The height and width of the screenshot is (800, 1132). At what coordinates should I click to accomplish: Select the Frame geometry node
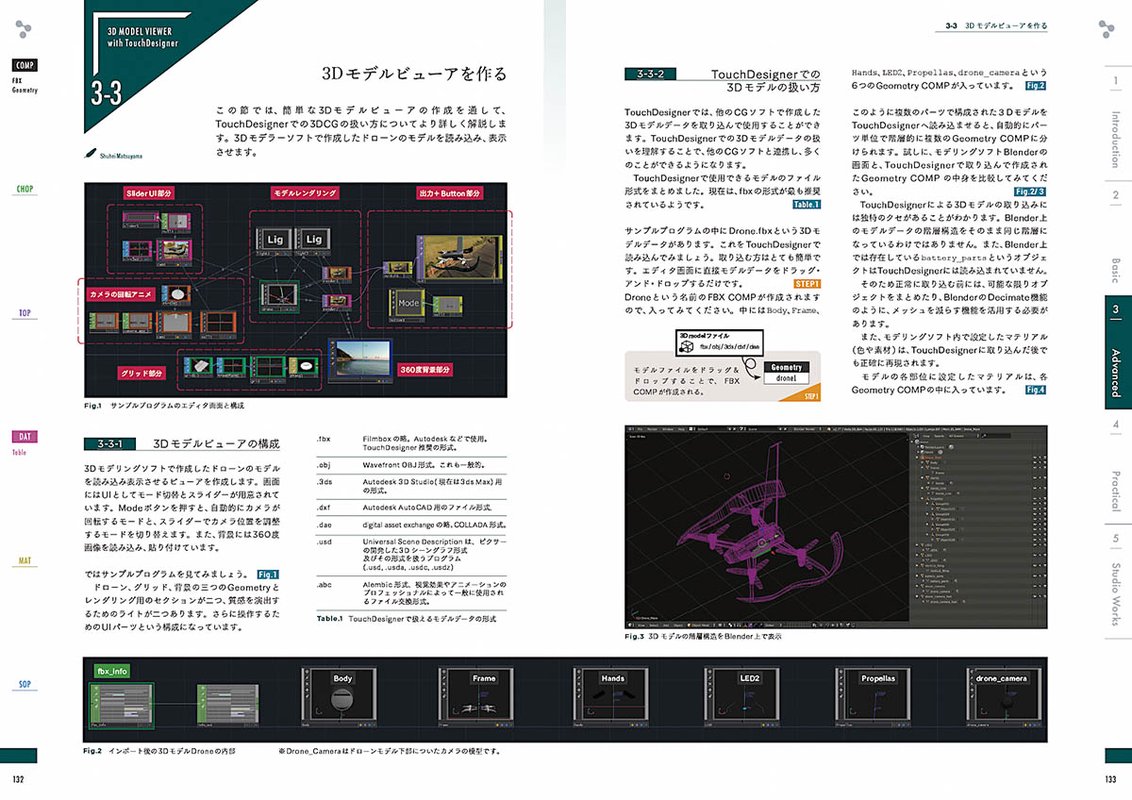[483, 698]
